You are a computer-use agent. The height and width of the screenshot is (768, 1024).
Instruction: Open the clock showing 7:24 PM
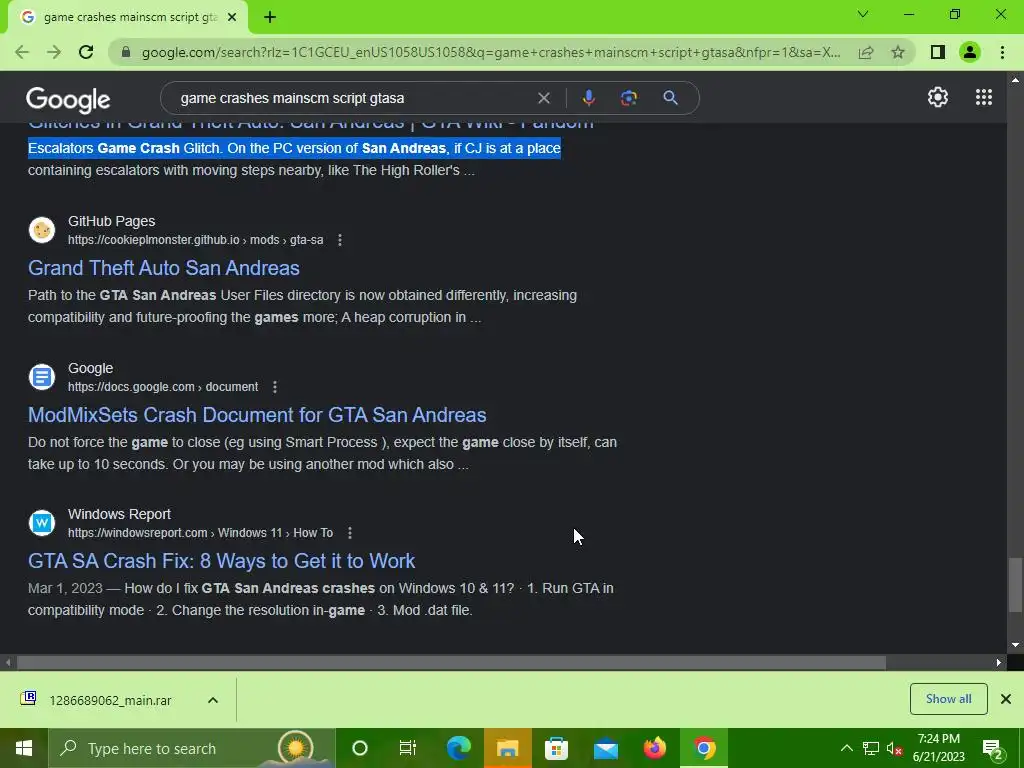click(x=938, y=748)
